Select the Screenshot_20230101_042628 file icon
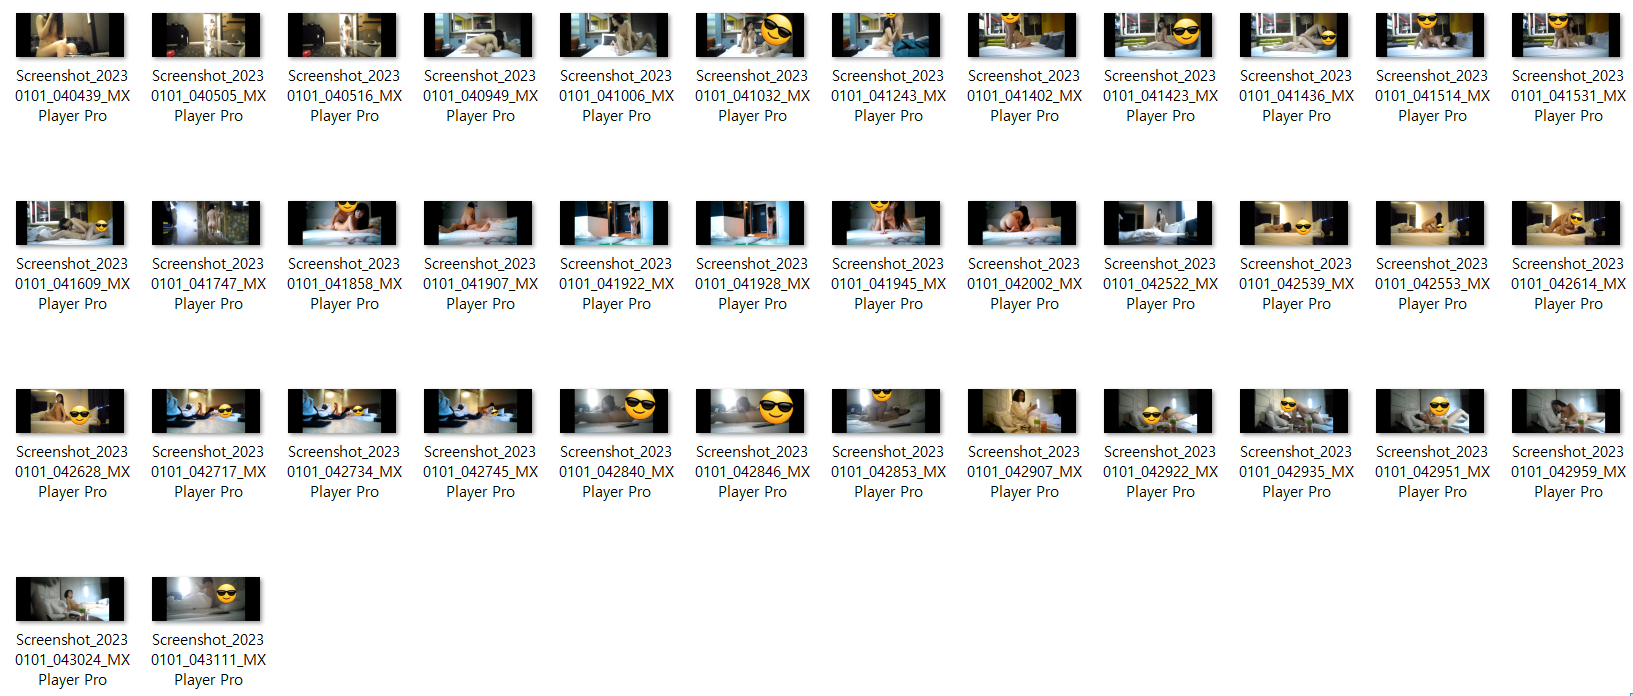This screenshot has width=1633, height=696. 71,411
